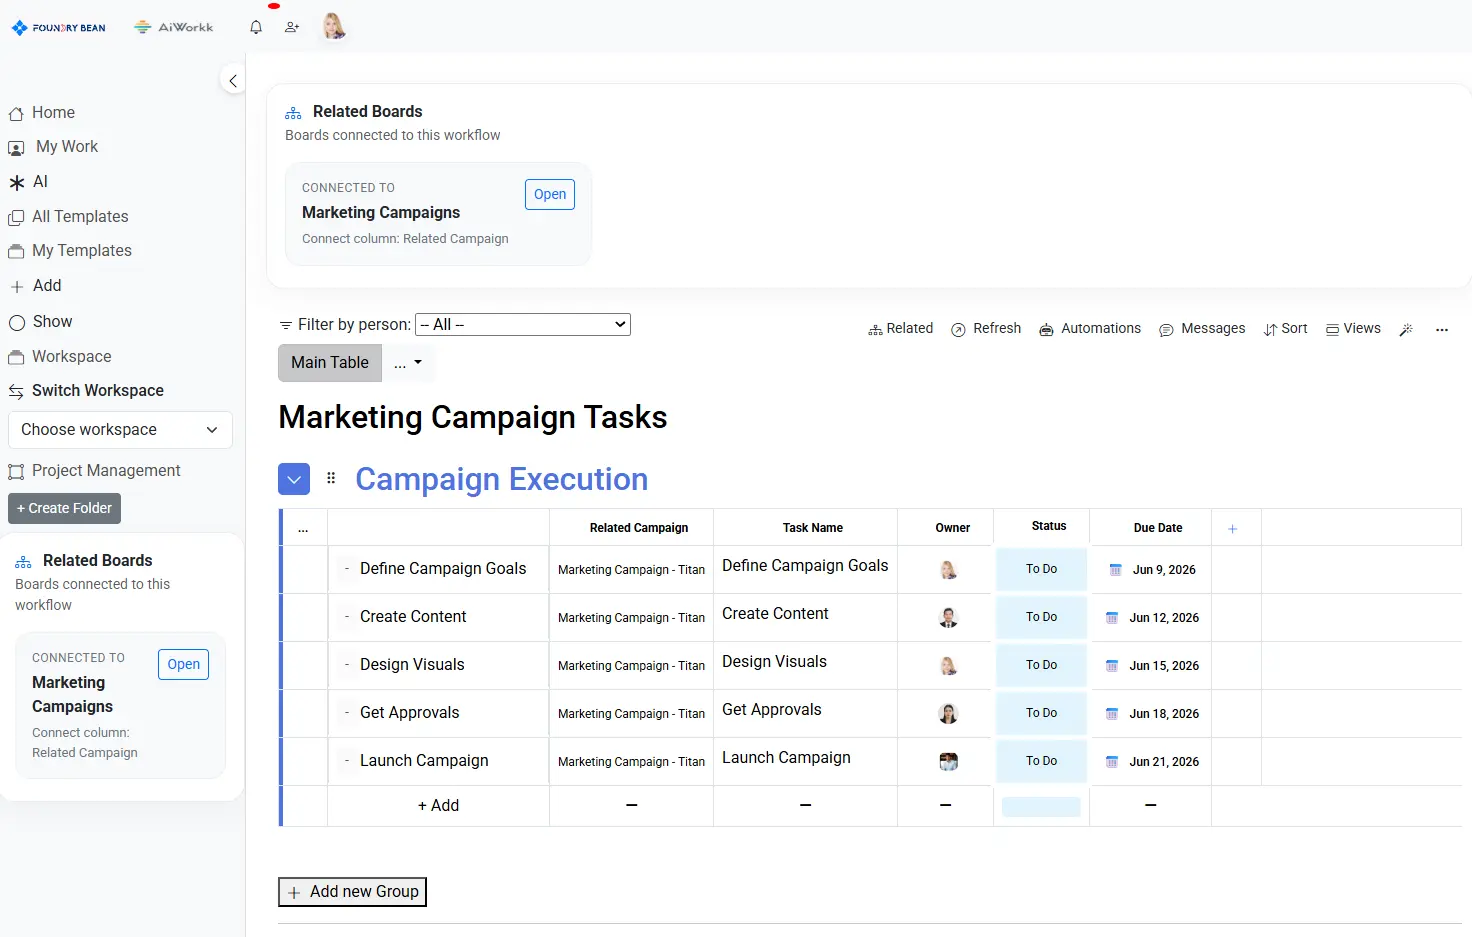Click the Campaign Execution drag handle
This screenshot has height=937, width=1472.
point(331,478)
